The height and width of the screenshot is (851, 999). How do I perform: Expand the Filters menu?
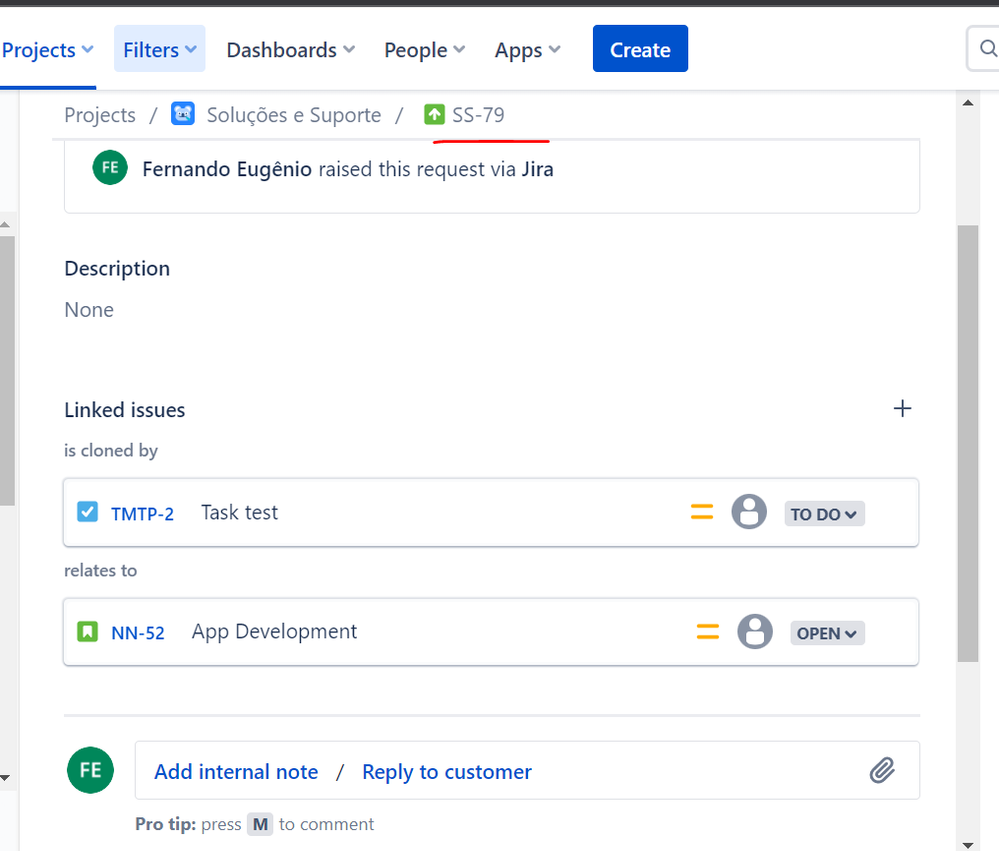pyautogui.click(x=160, y=49)
